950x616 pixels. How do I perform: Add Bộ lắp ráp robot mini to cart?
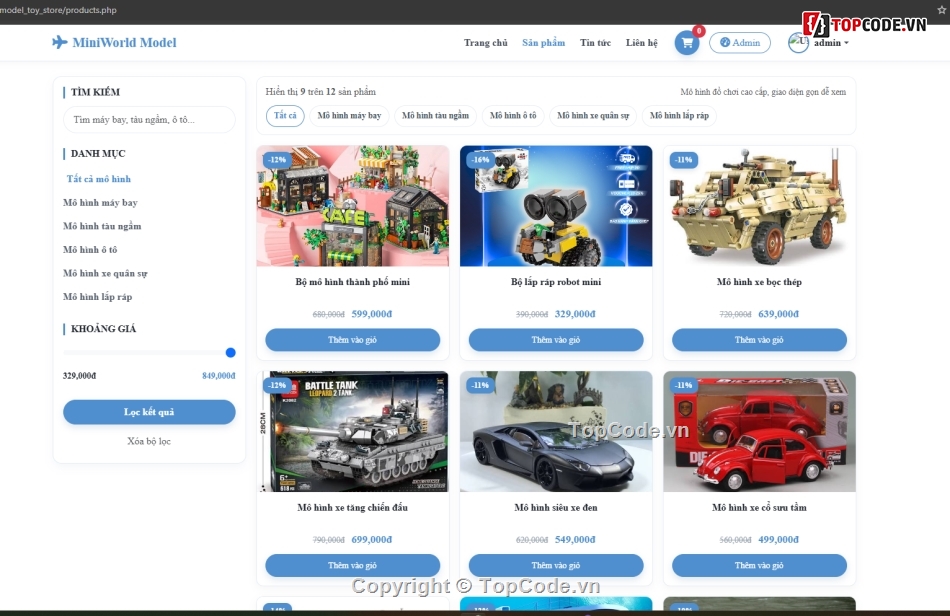556,340
